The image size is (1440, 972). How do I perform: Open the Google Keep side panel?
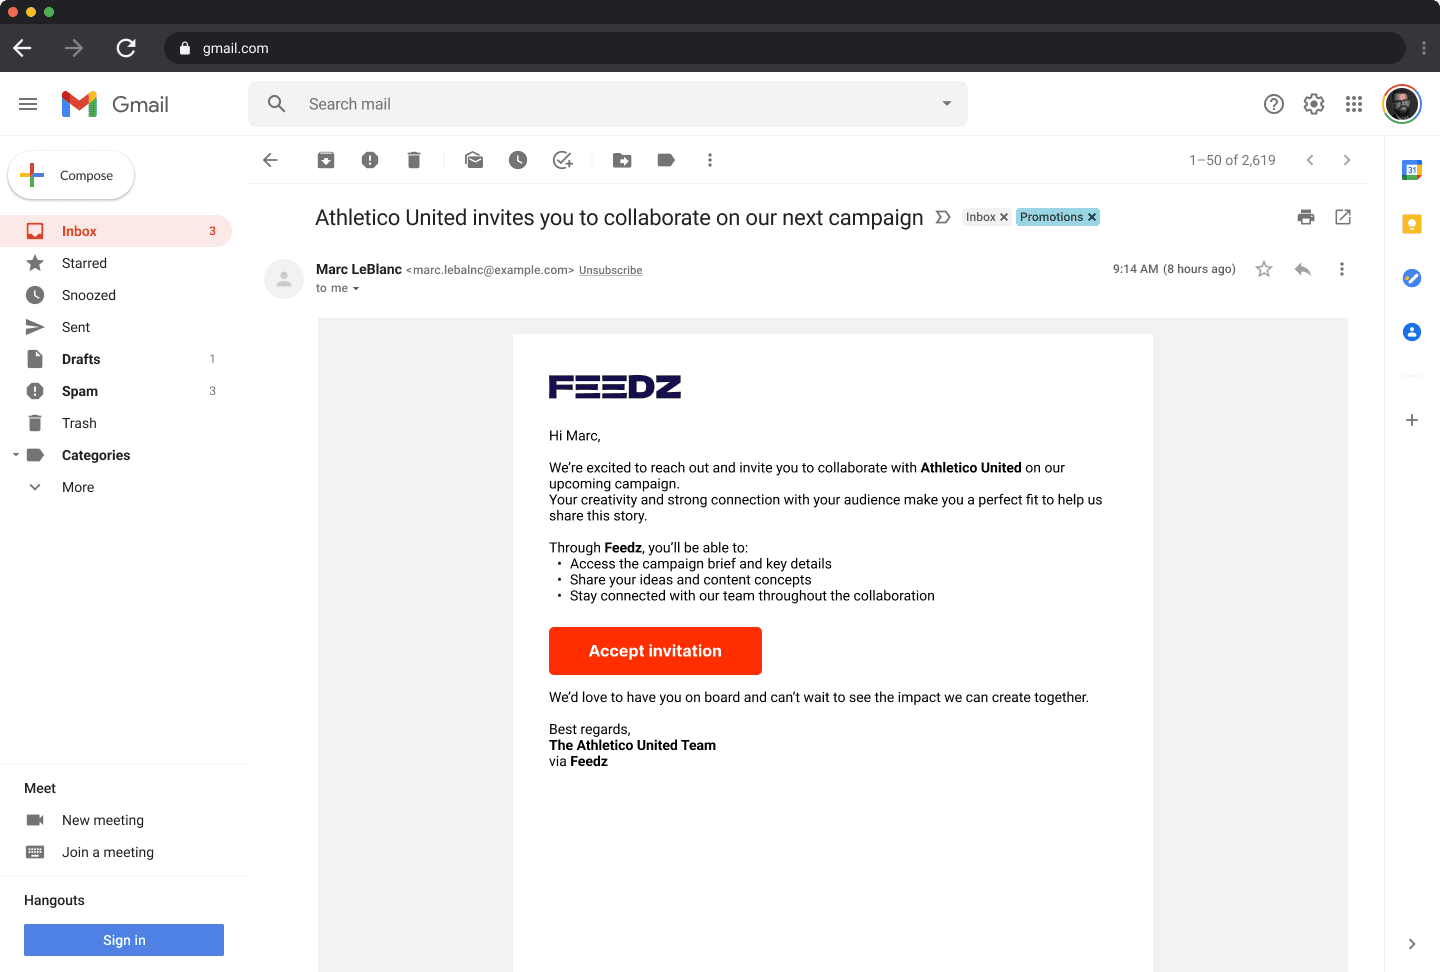pyautogui.click(x=1412, y=224)
